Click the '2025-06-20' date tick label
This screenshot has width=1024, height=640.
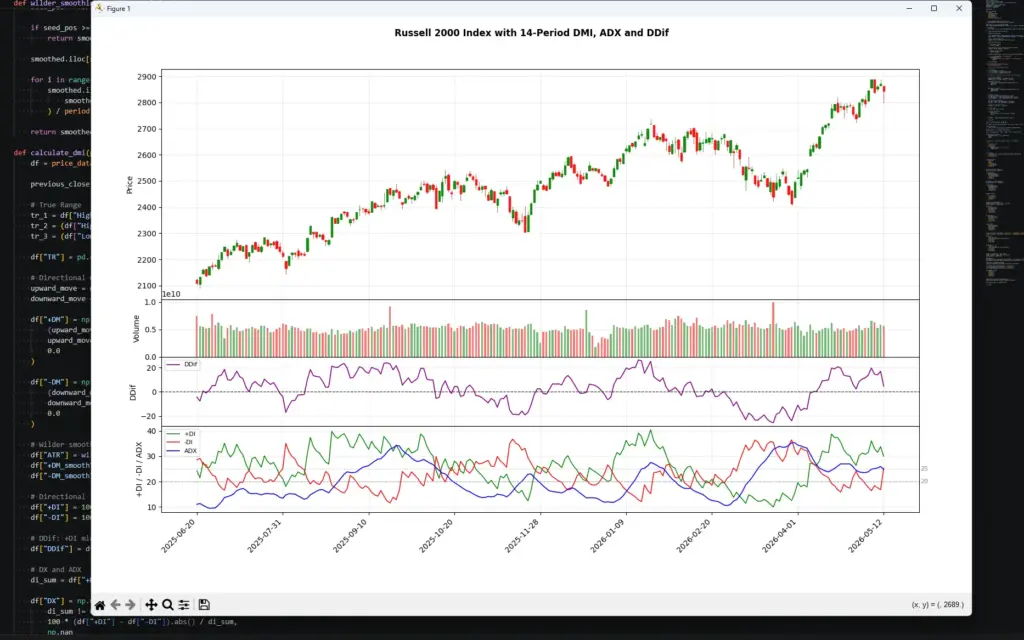180,536
